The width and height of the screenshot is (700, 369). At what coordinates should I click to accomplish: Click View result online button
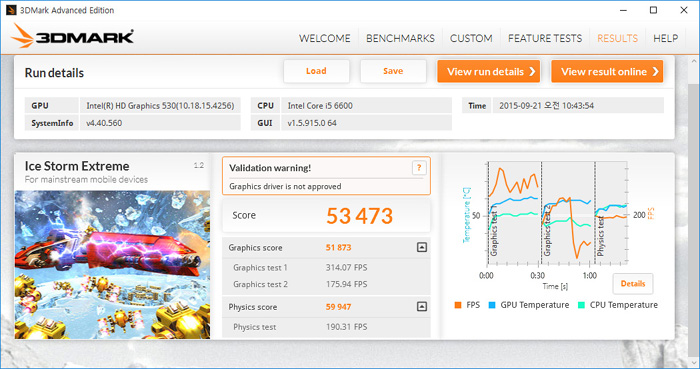607,71
